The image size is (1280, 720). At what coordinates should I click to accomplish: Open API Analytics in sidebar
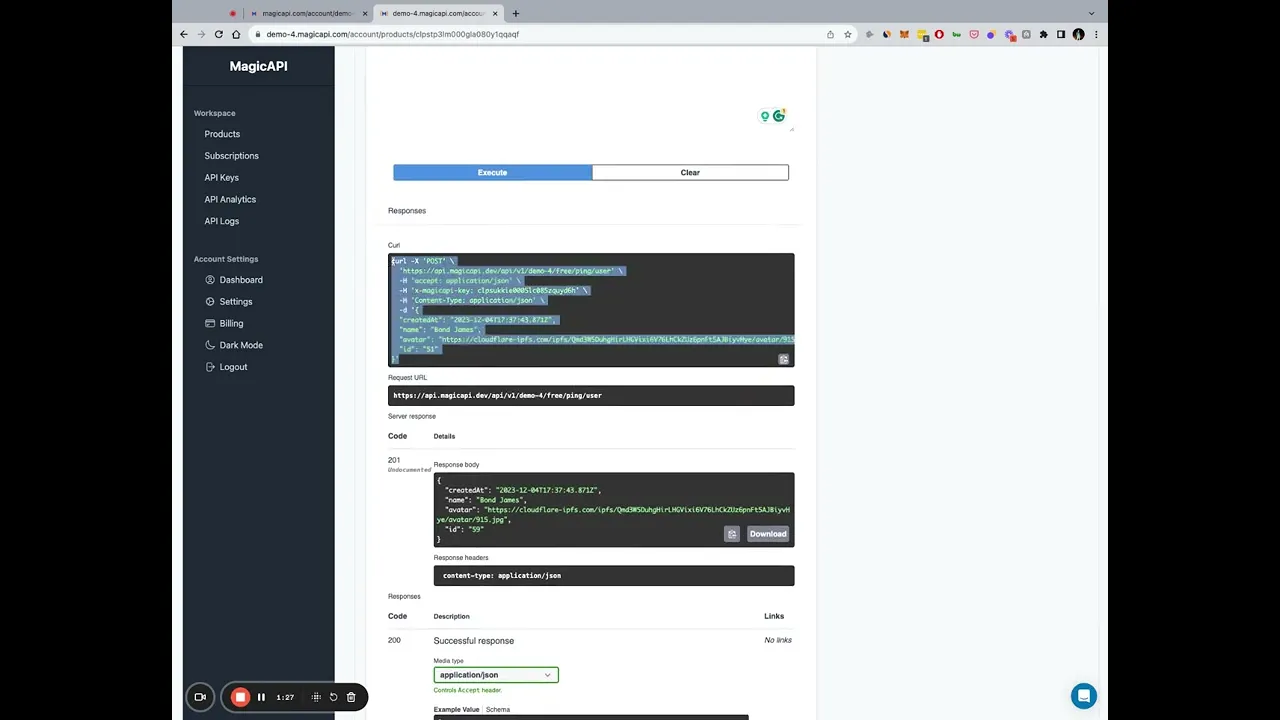[230, 199]
